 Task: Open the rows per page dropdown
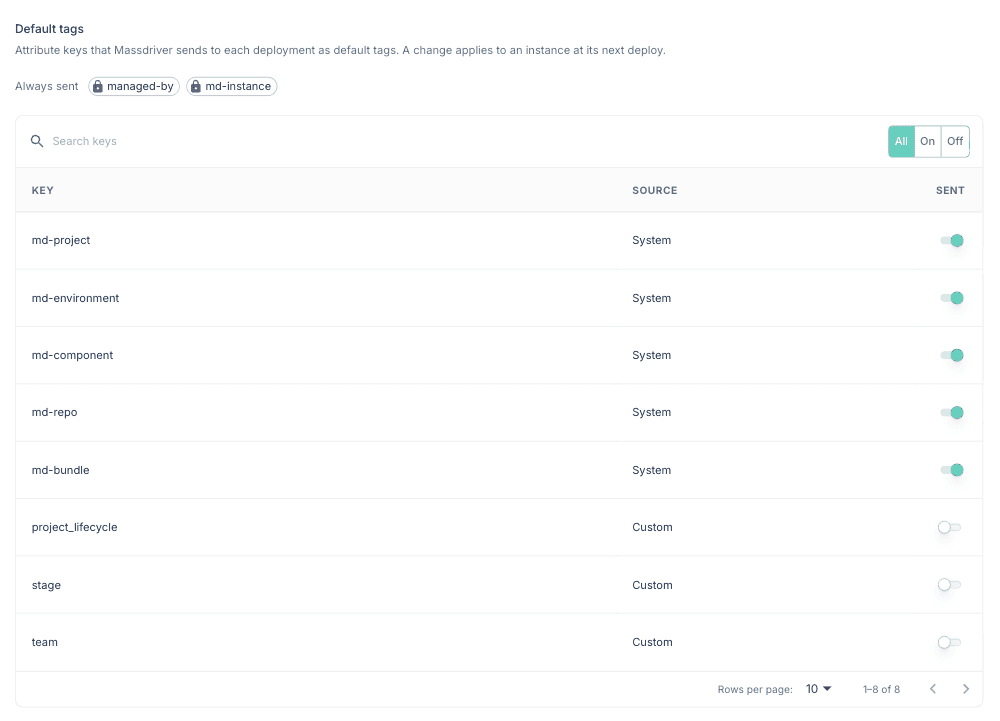click(x=818, y=688)
